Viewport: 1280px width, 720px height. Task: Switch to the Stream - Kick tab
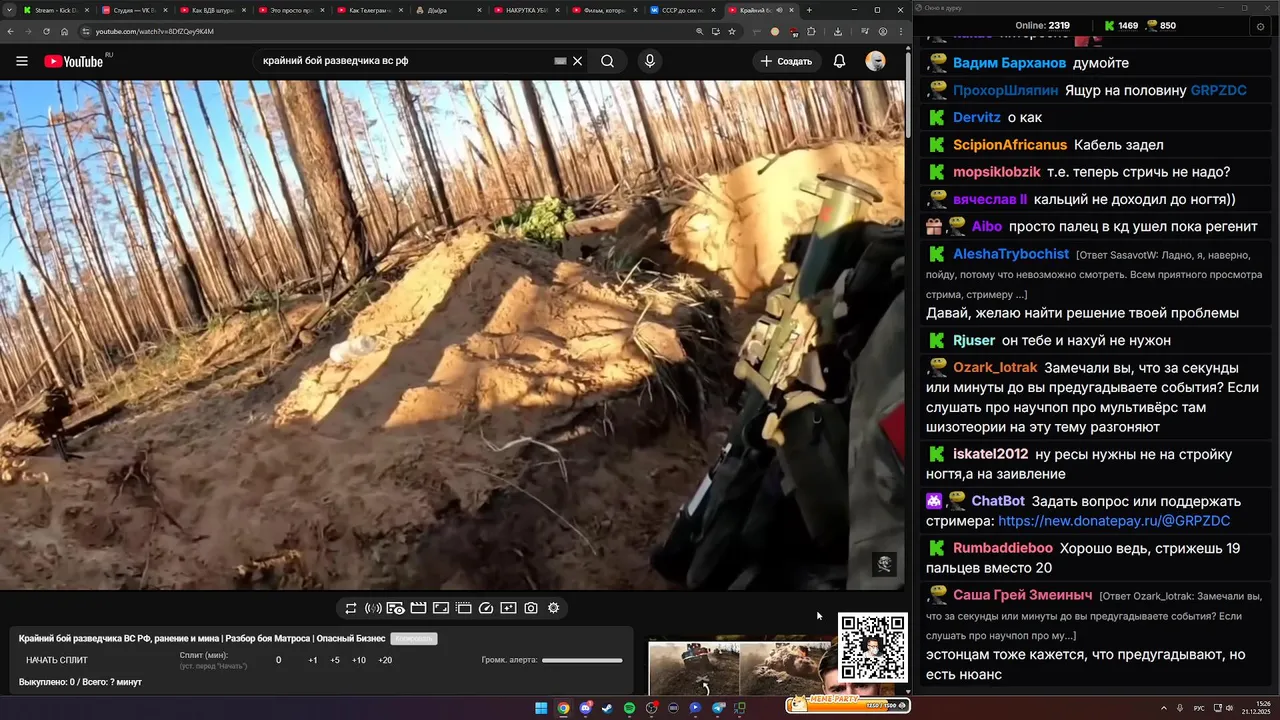coord(54,10)
